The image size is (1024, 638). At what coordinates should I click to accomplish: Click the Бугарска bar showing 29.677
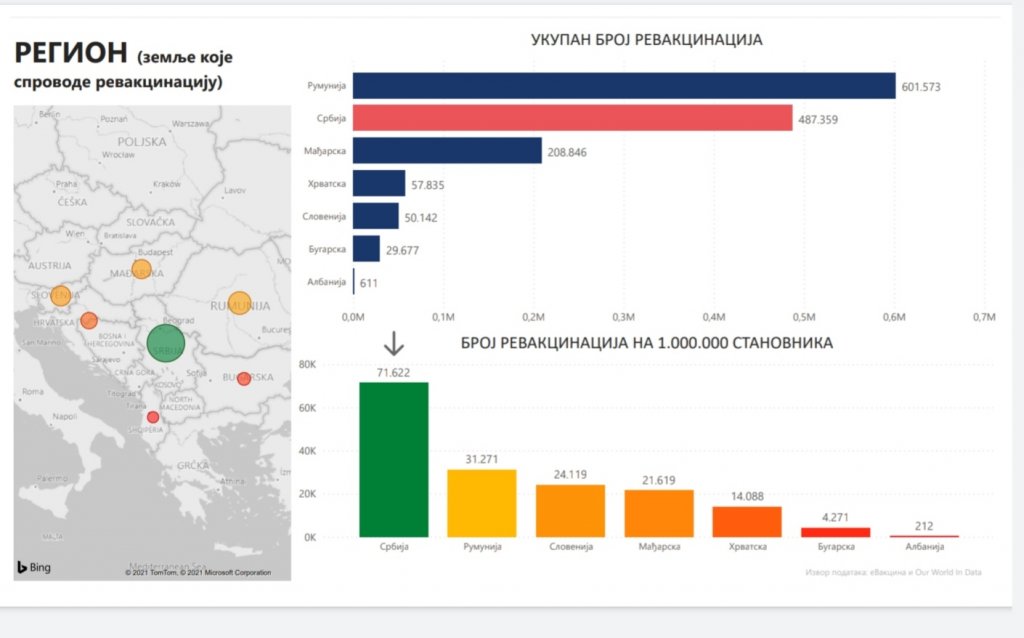(366, 249)
